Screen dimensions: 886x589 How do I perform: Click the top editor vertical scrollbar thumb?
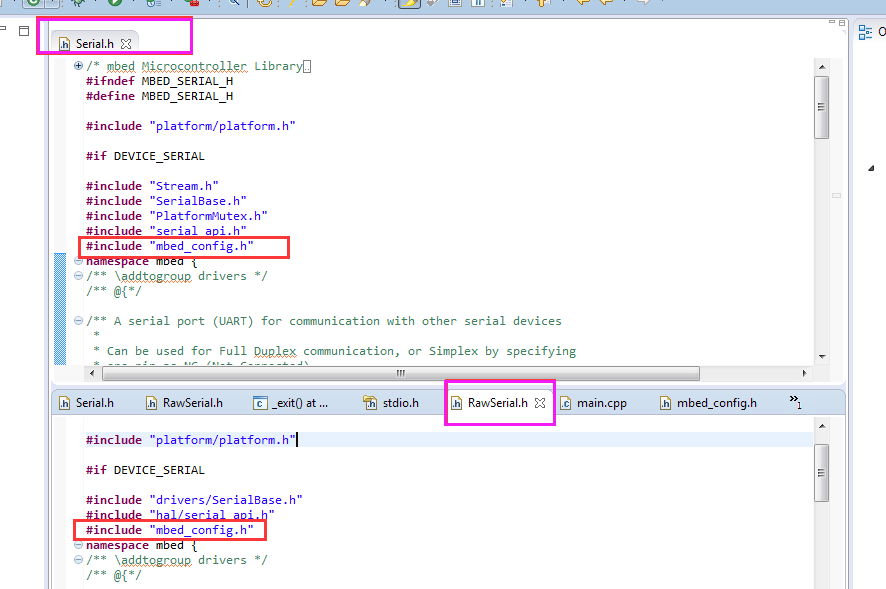point(822,107)
